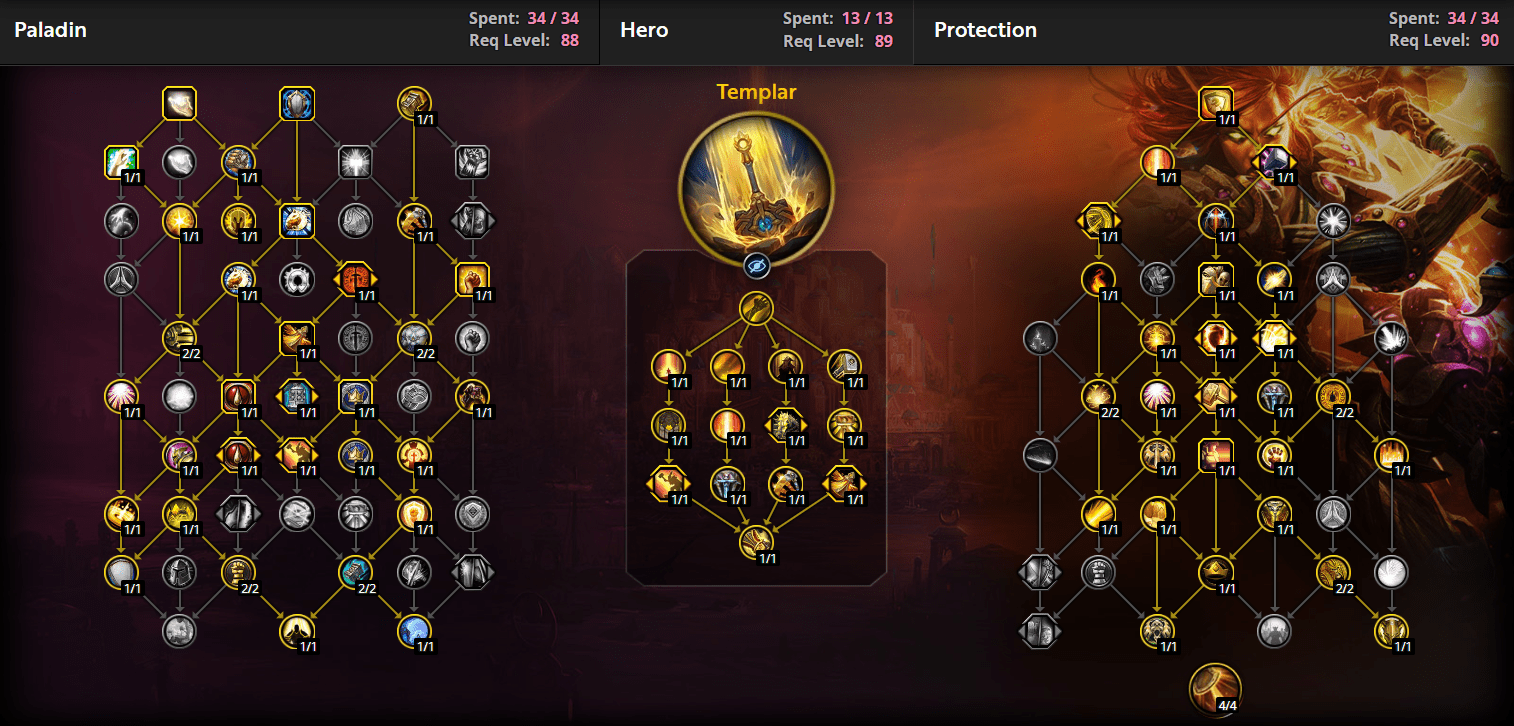This screenshot has width=1514, height=726.
Task: Open the leftmost bottom-row Templar choice node
Action: [x=668, y=484]
